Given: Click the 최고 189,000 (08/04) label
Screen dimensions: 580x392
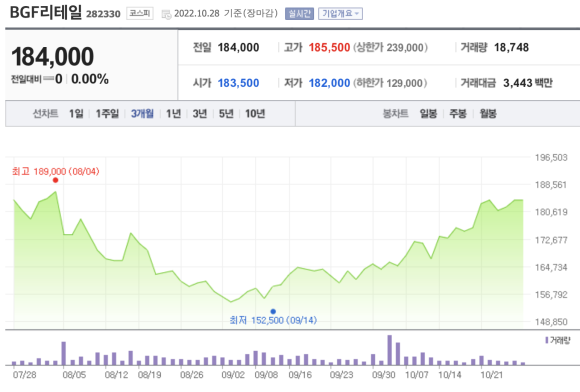Looking at the screenshot, I should coord(55,172).
